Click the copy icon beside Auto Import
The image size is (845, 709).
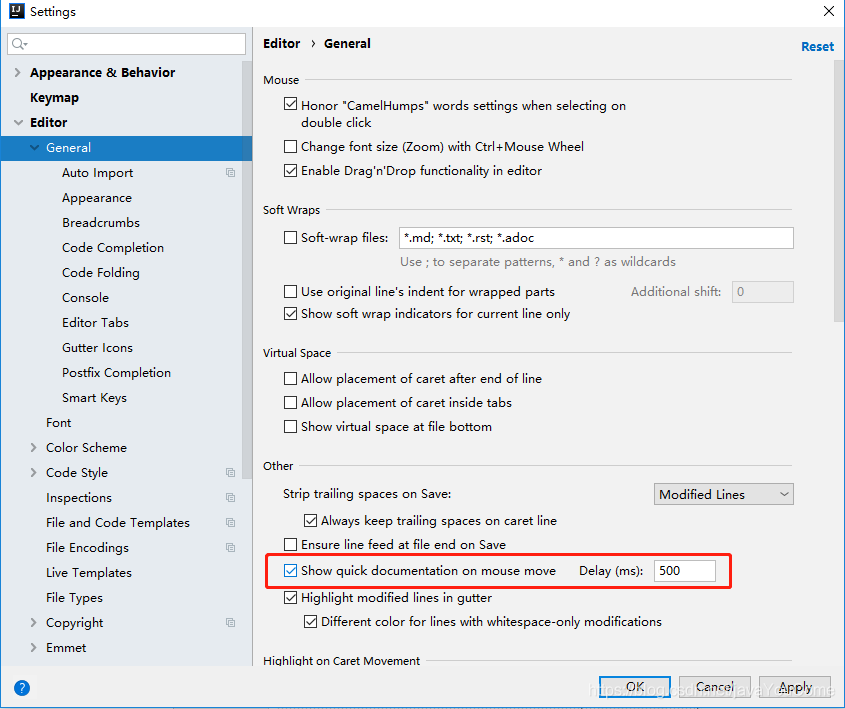[231, 173]
